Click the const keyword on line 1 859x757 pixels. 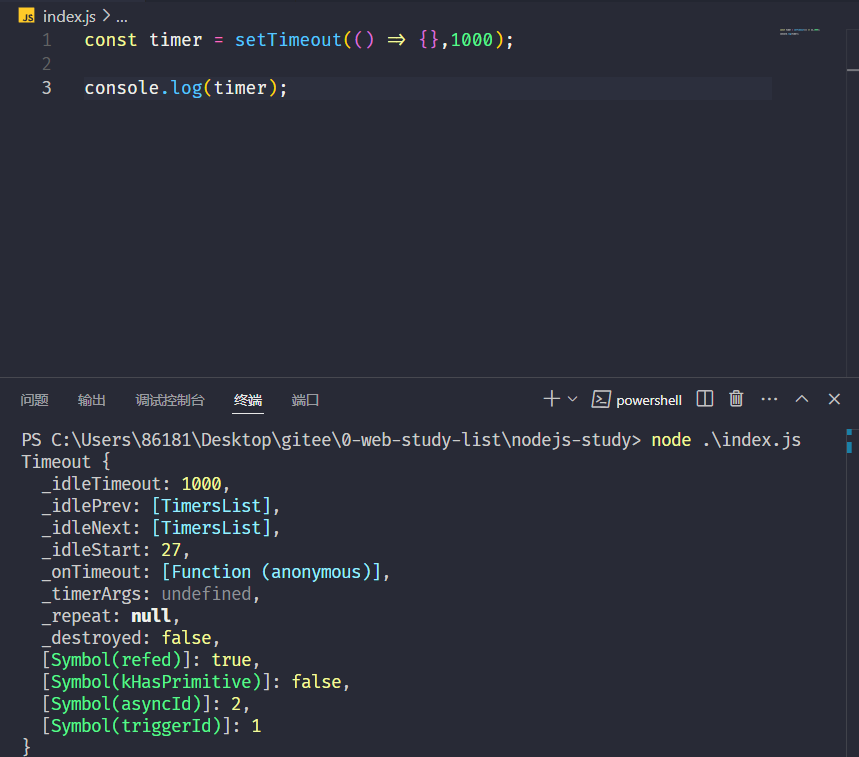(111, 40)
